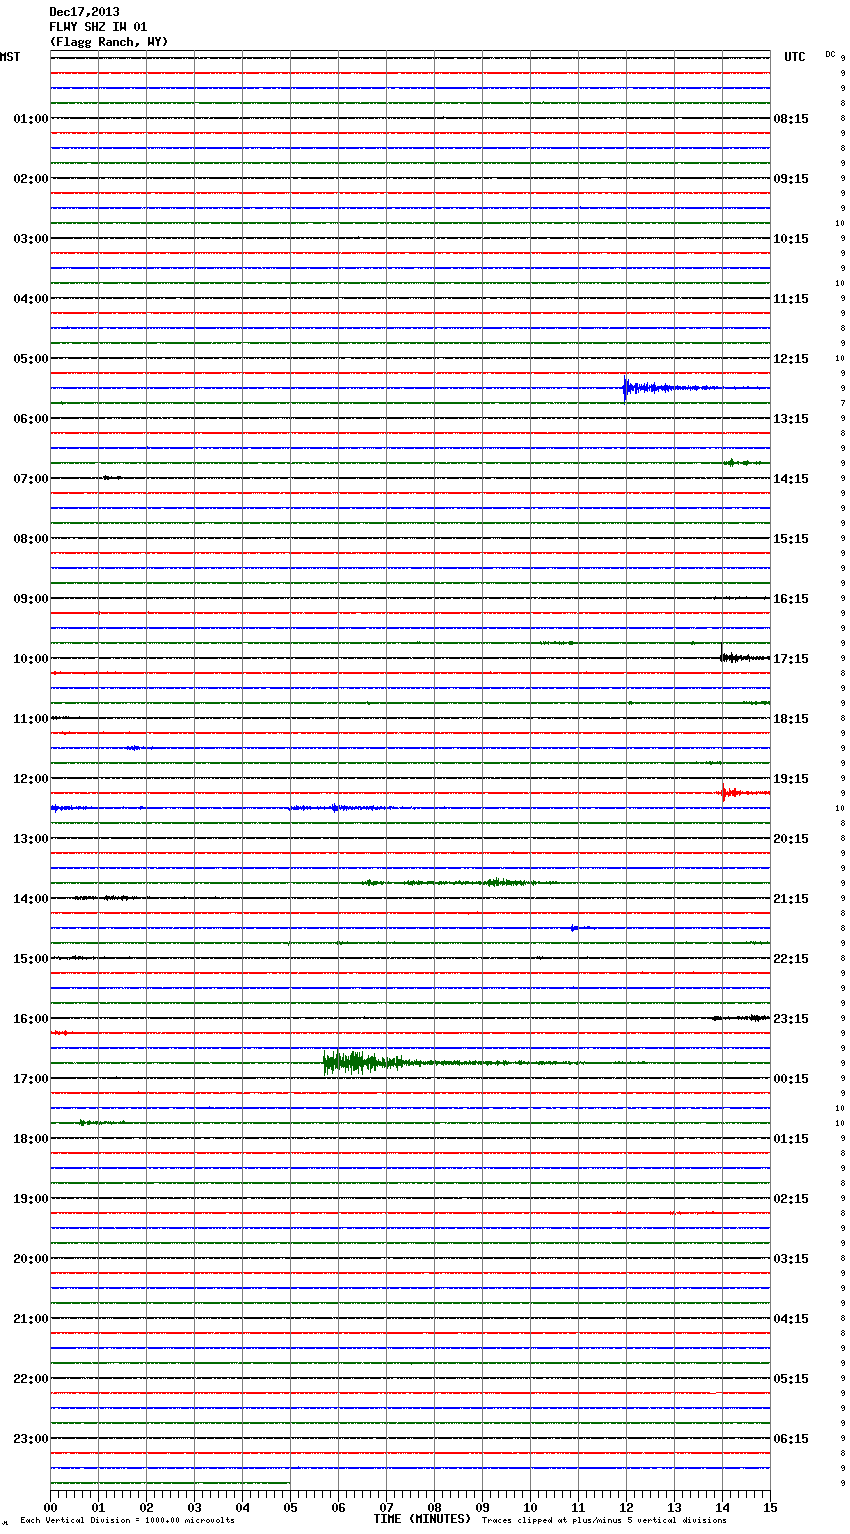This screenshot has height=1534, width=850.
Task: Click the UTC timezone label
Action: [795, 57]
